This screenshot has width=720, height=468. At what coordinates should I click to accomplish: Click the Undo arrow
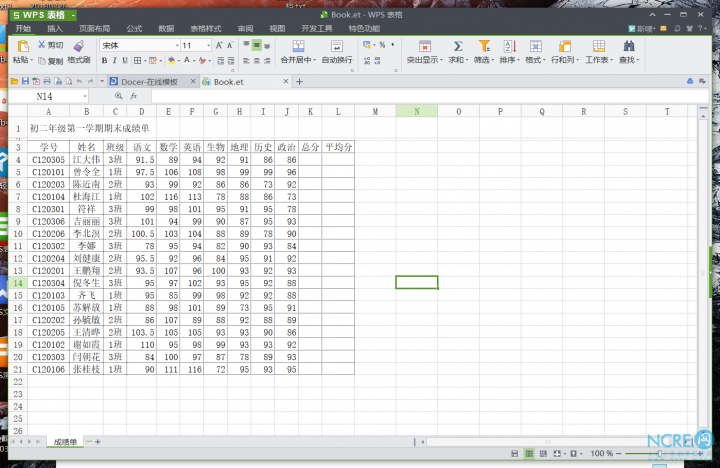coord(79,81)
